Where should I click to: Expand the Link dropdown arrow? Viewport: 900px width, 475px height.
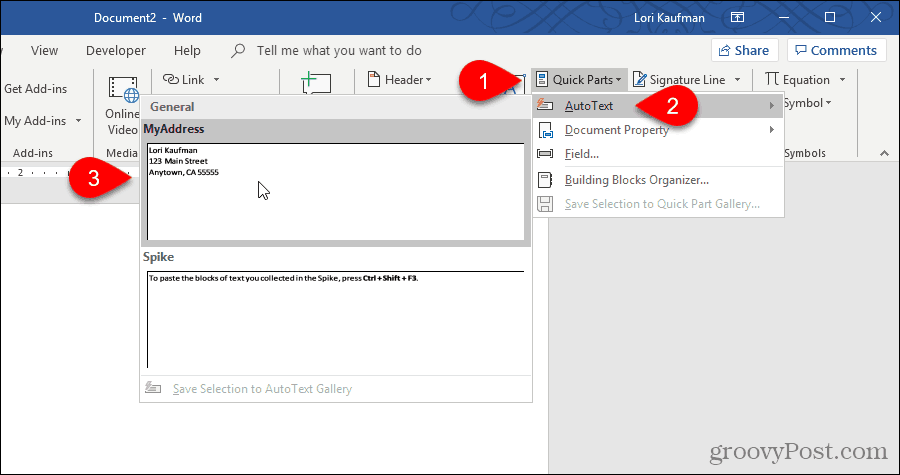[x=216, y=80]
